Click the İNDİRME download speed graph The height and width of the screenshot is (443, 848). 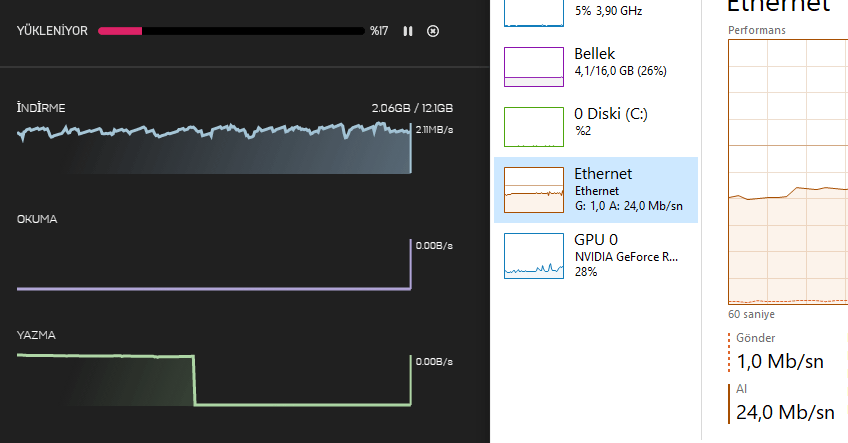[214, 148]
